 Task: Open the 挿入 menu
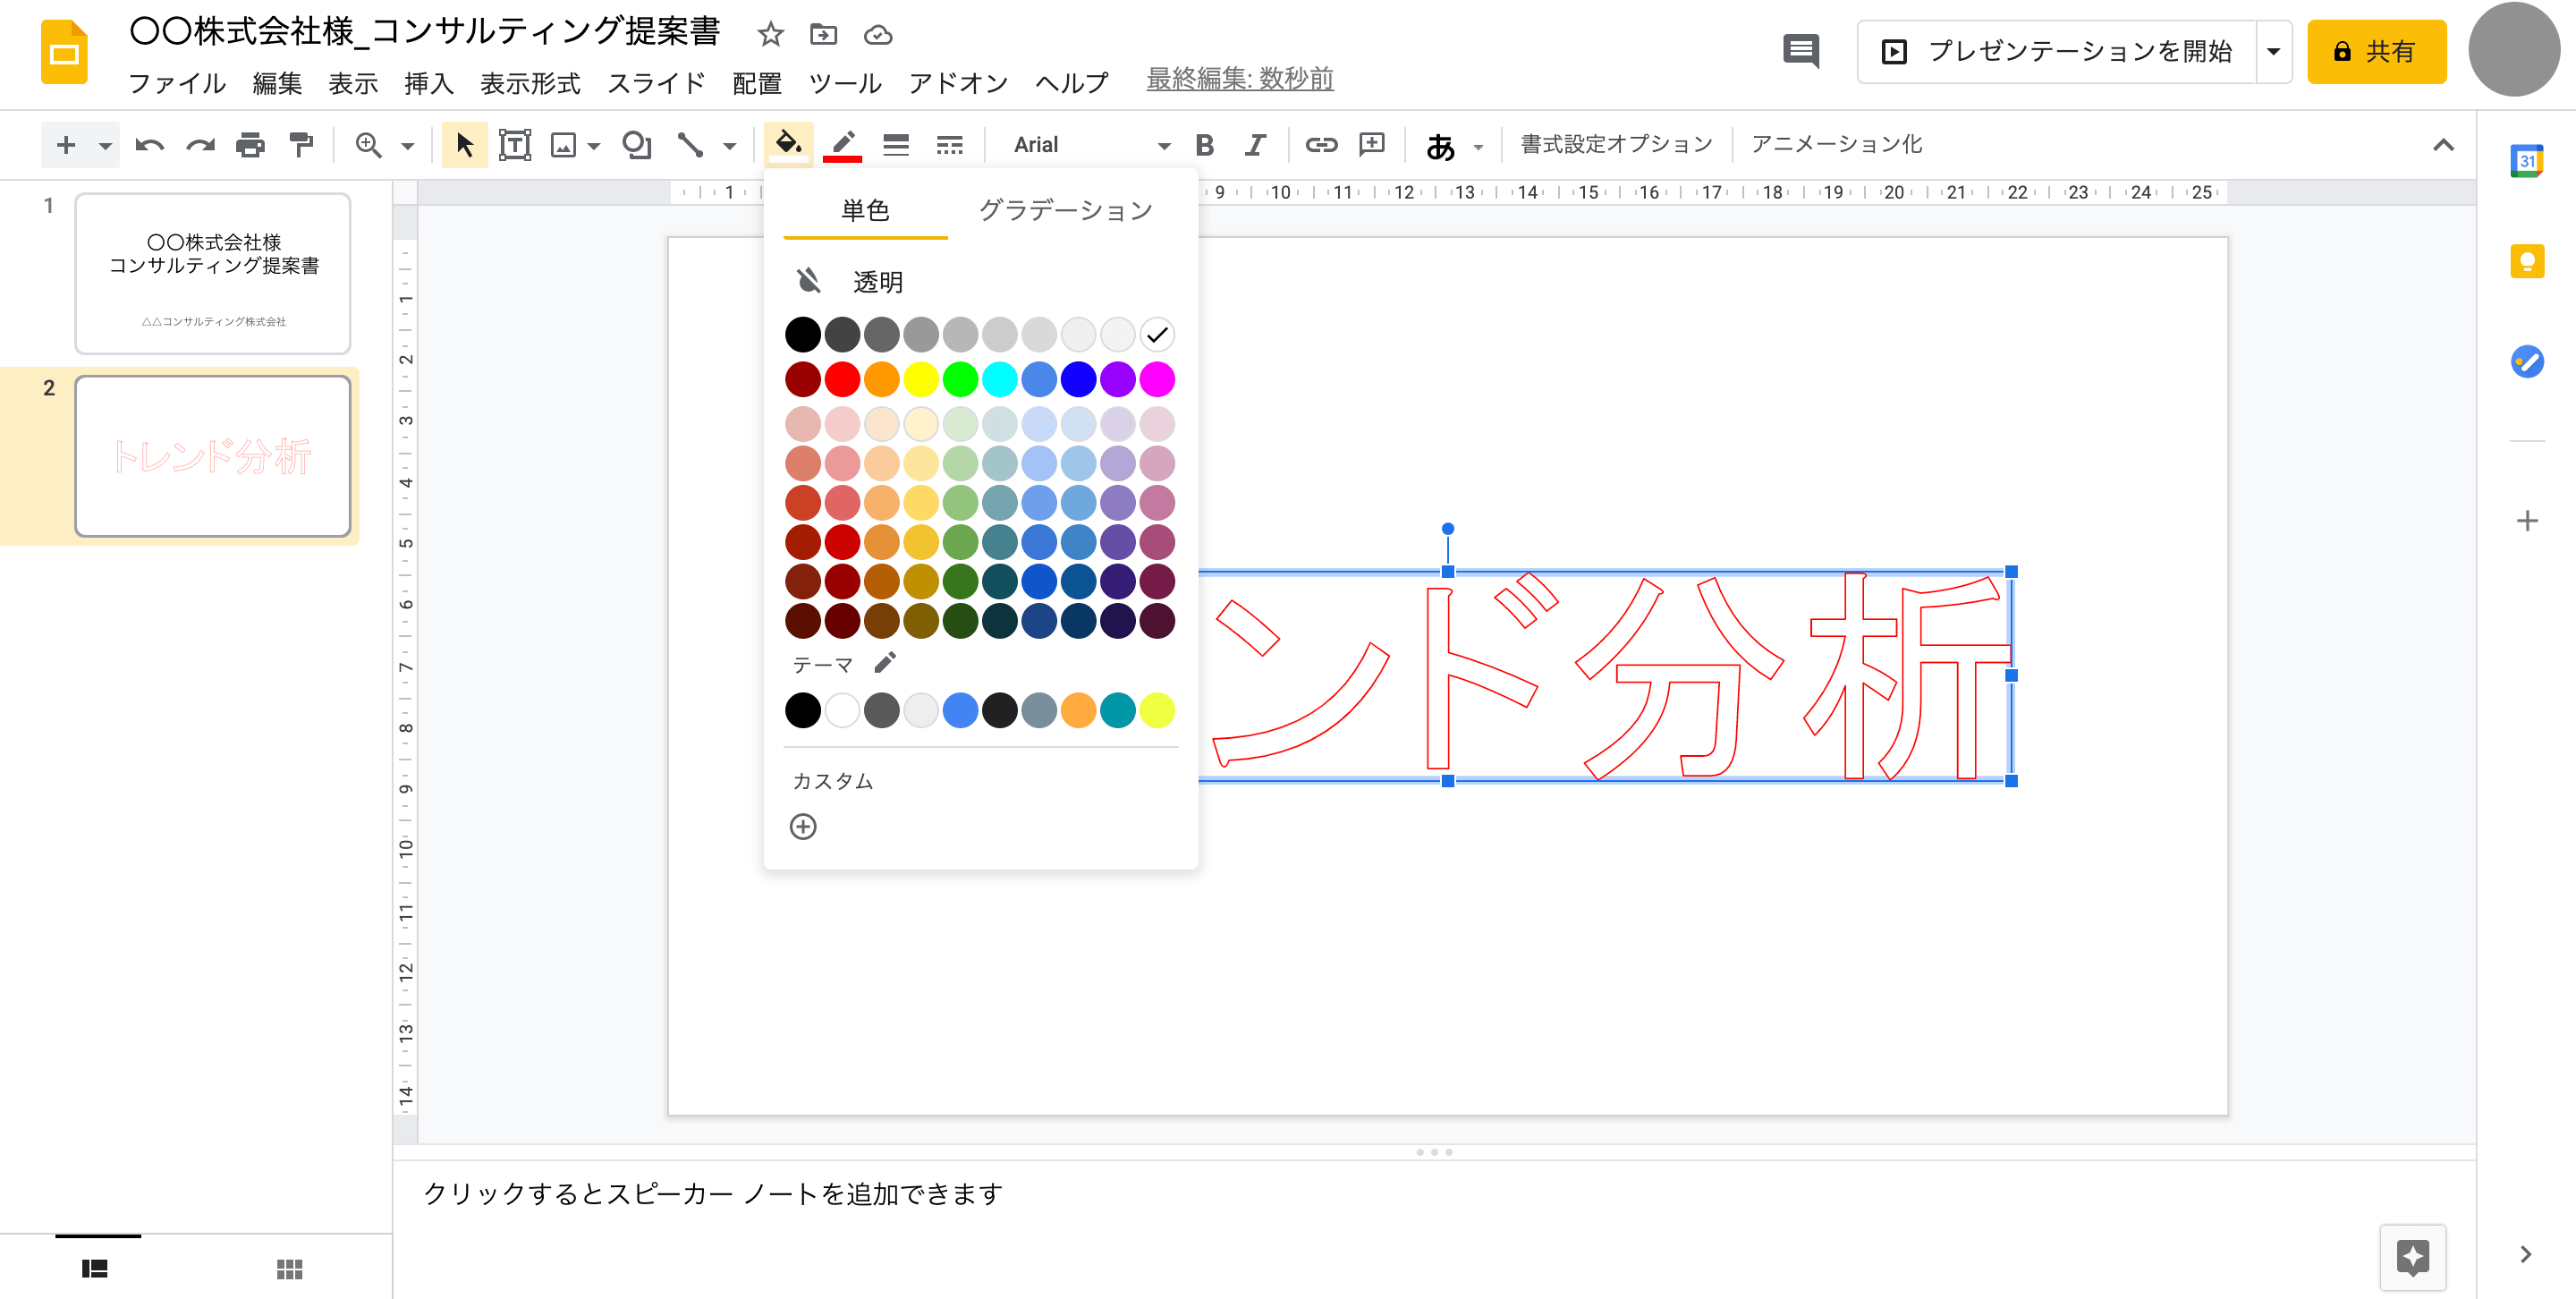(429, 82)
